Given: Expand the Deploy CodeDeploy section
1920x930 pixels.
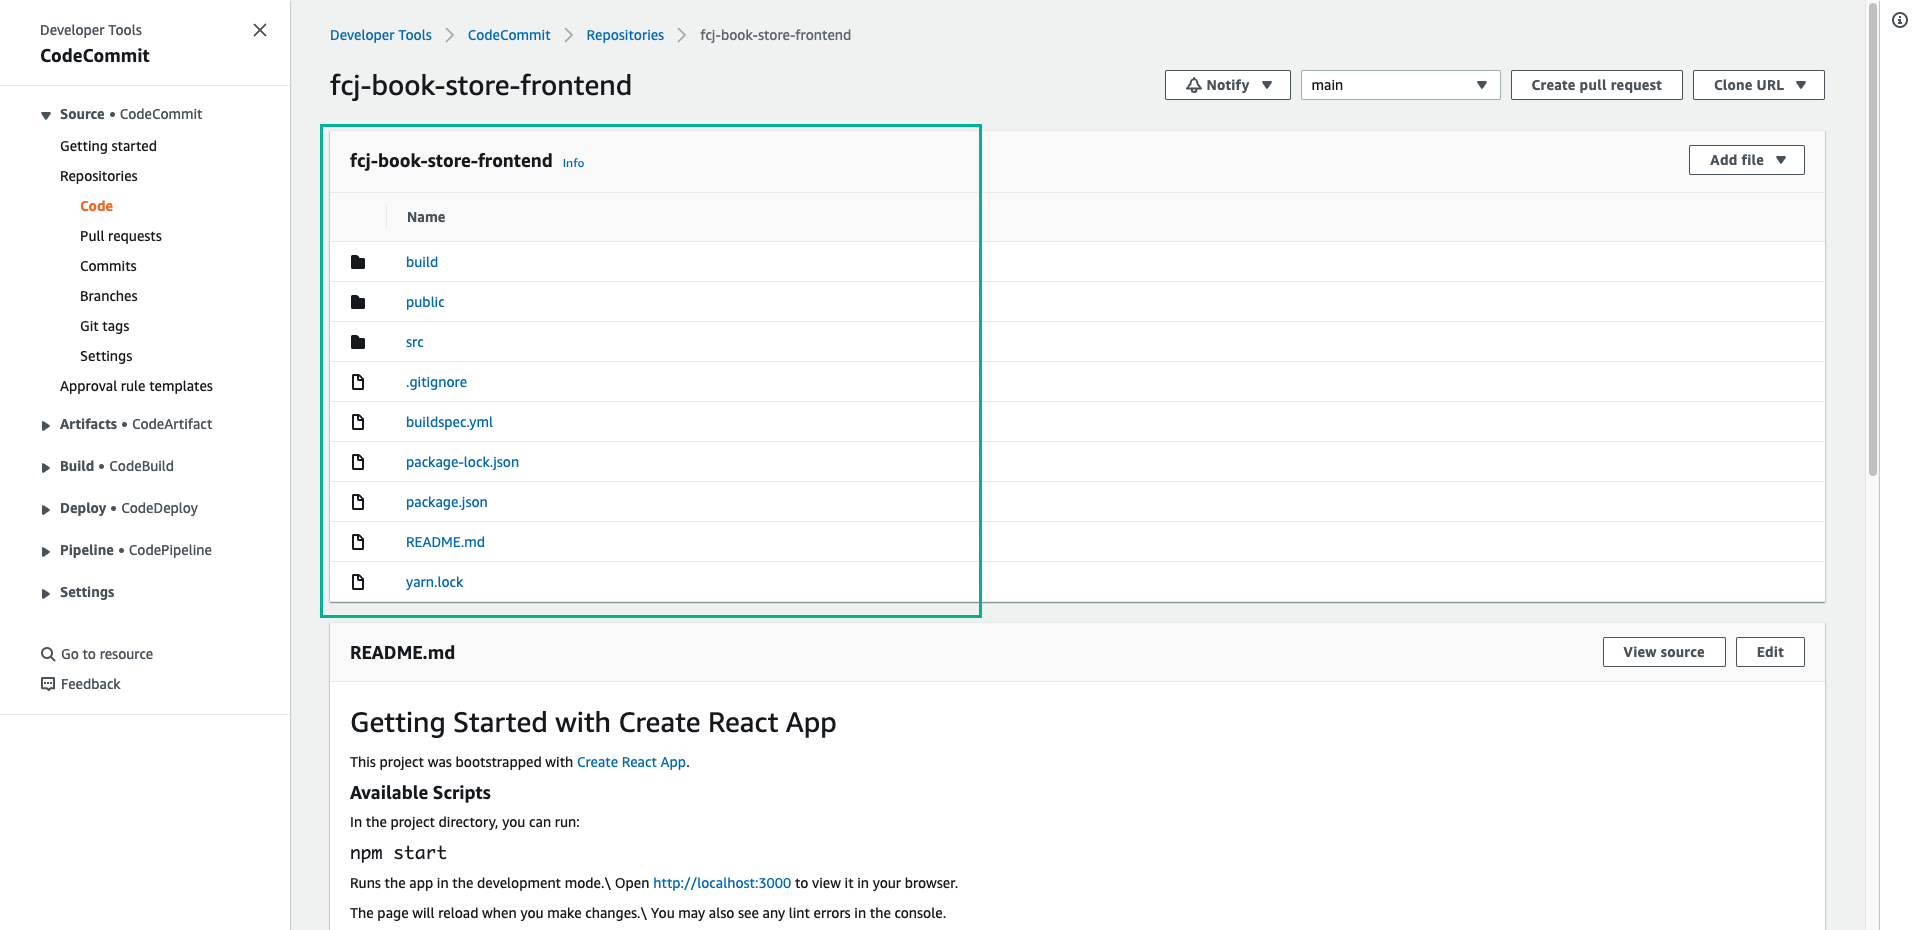Looking at the screenshot, I should 46,509.
